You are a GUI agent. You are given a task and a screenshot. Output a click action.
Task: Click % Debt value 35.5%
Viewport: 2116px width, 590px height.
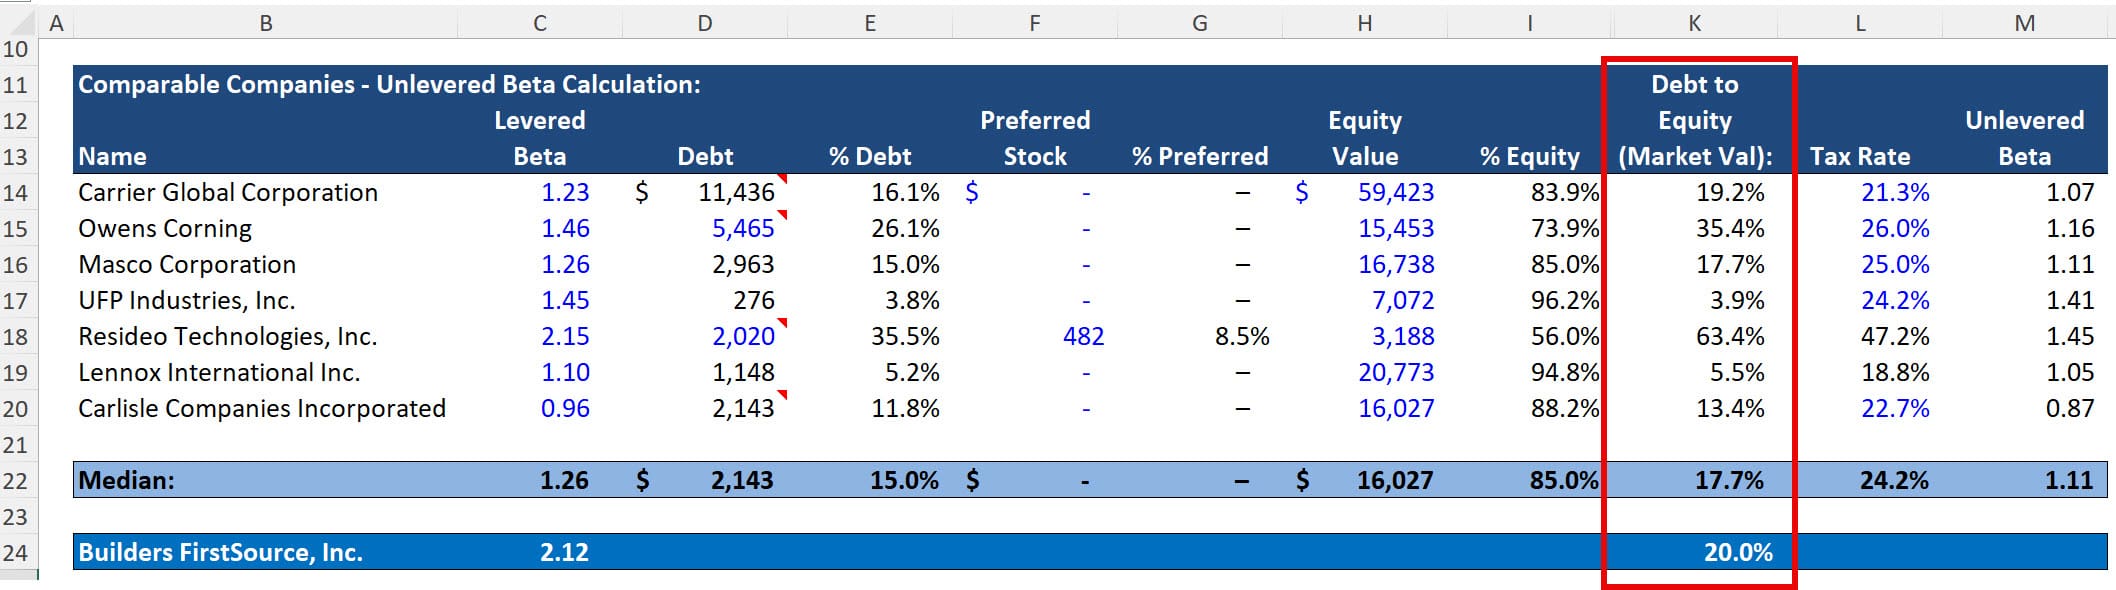click(x=905, y=336)
